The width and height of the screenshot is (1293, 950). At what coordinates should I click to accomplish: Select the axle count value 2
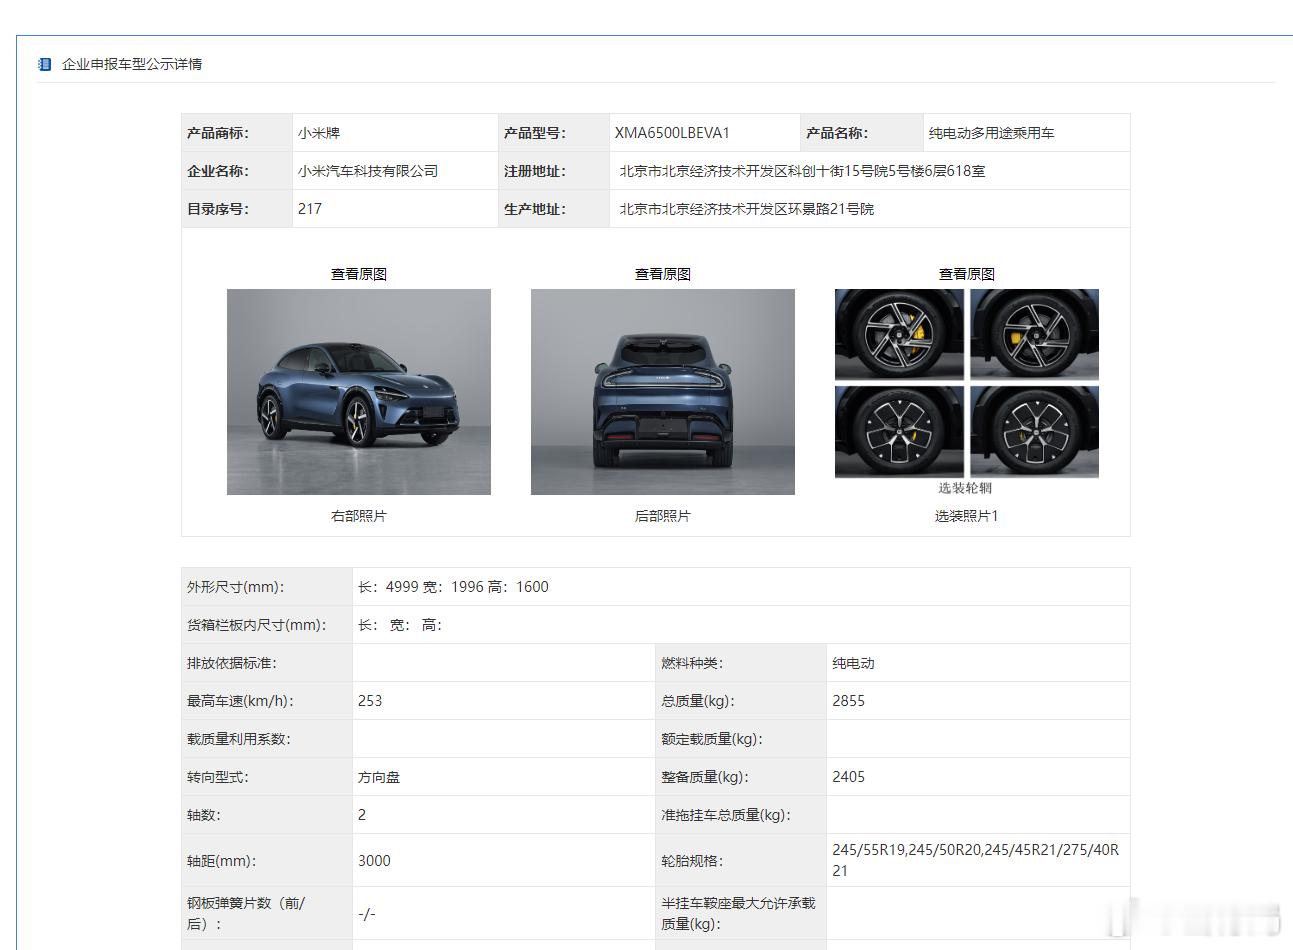[362, 815]
